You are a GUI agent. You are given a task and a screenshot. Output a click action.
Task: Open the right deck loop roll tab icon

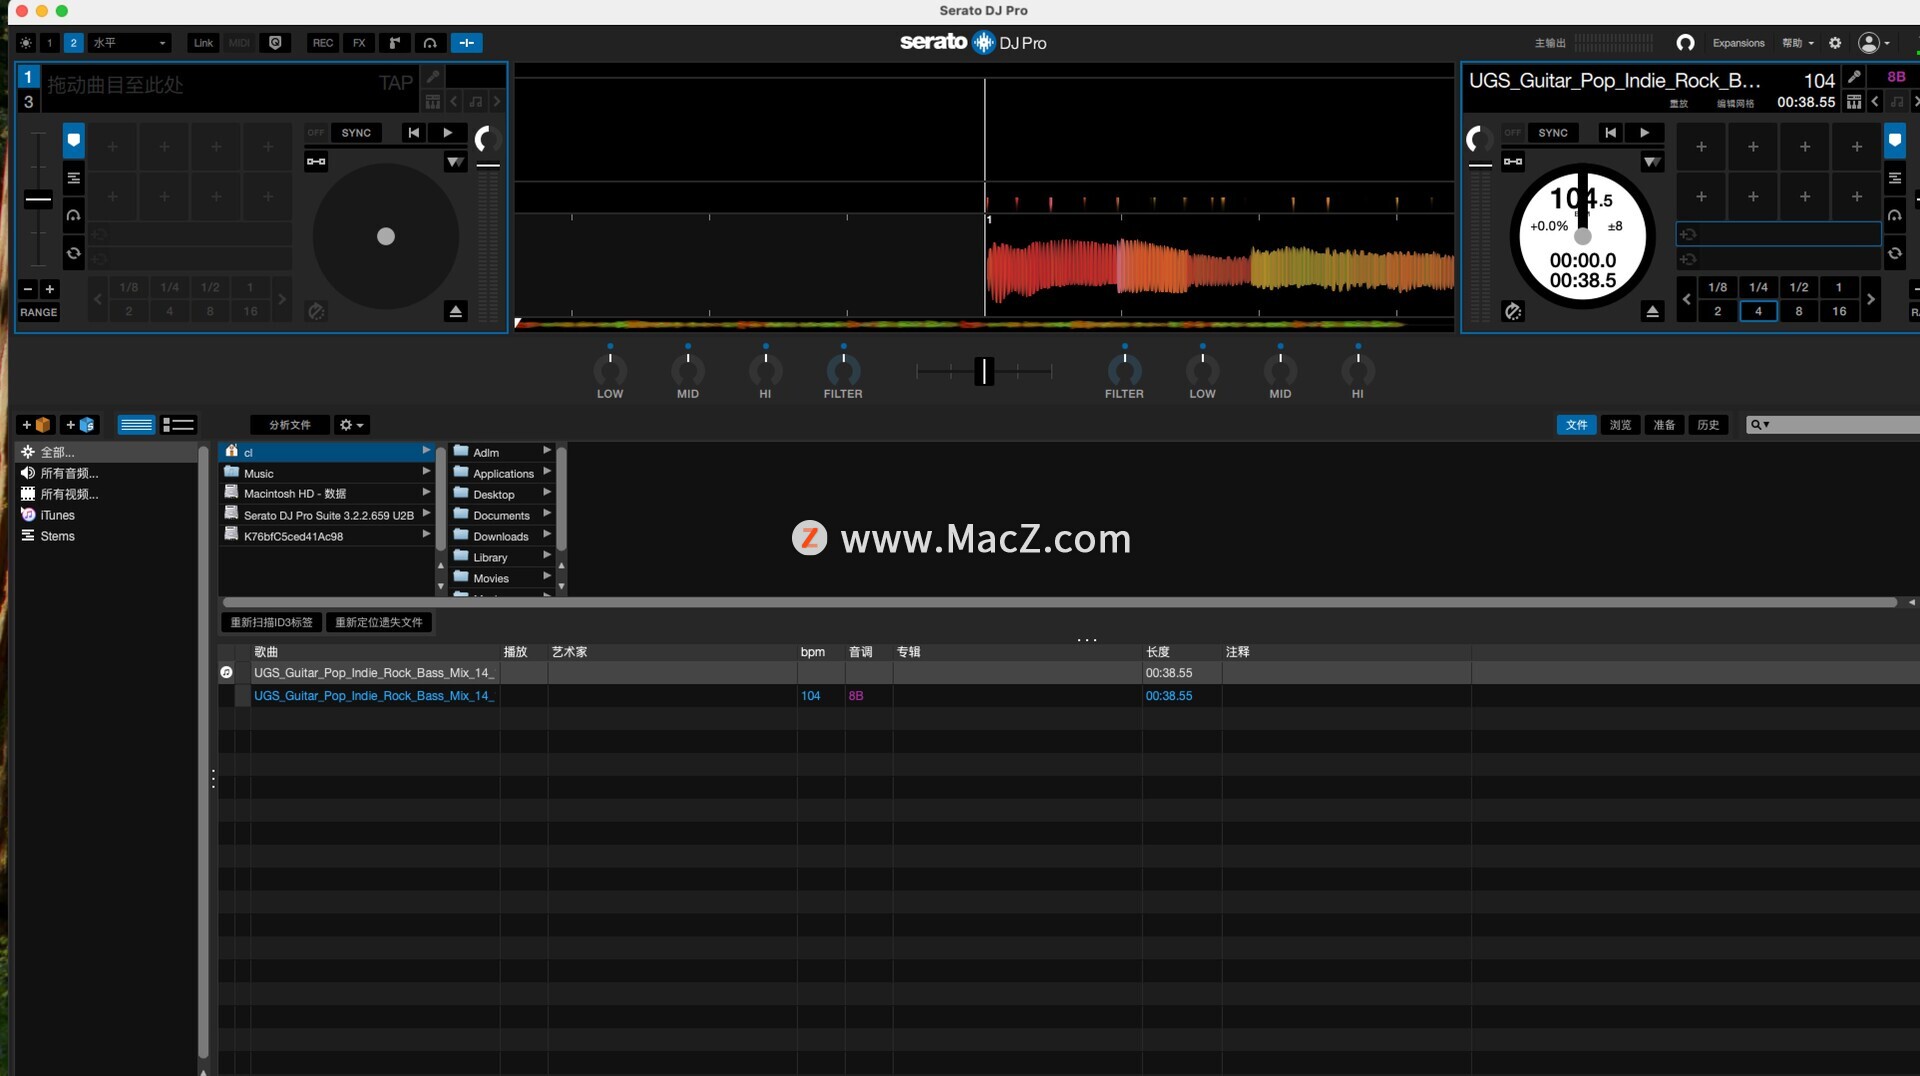[x=1894, y=254]
